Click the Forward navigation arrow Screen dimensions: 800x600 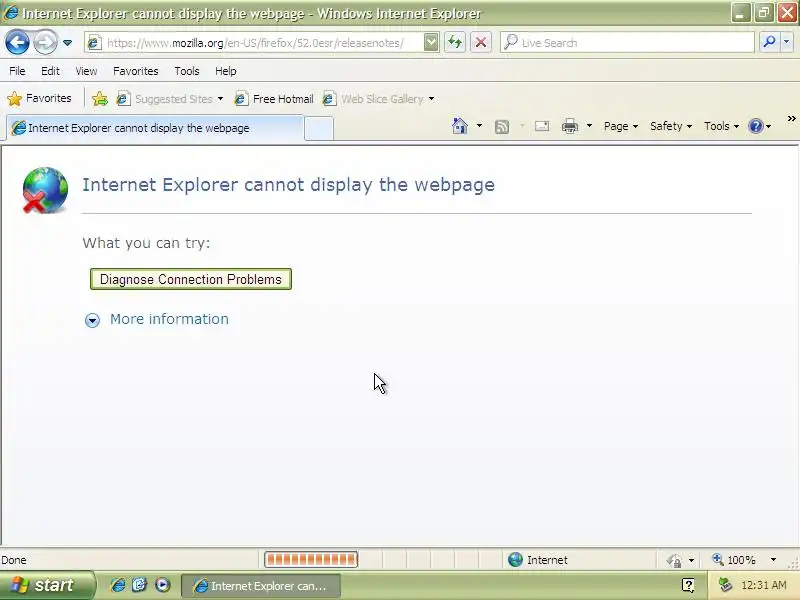pyautogui.click(x=45, y=42)
